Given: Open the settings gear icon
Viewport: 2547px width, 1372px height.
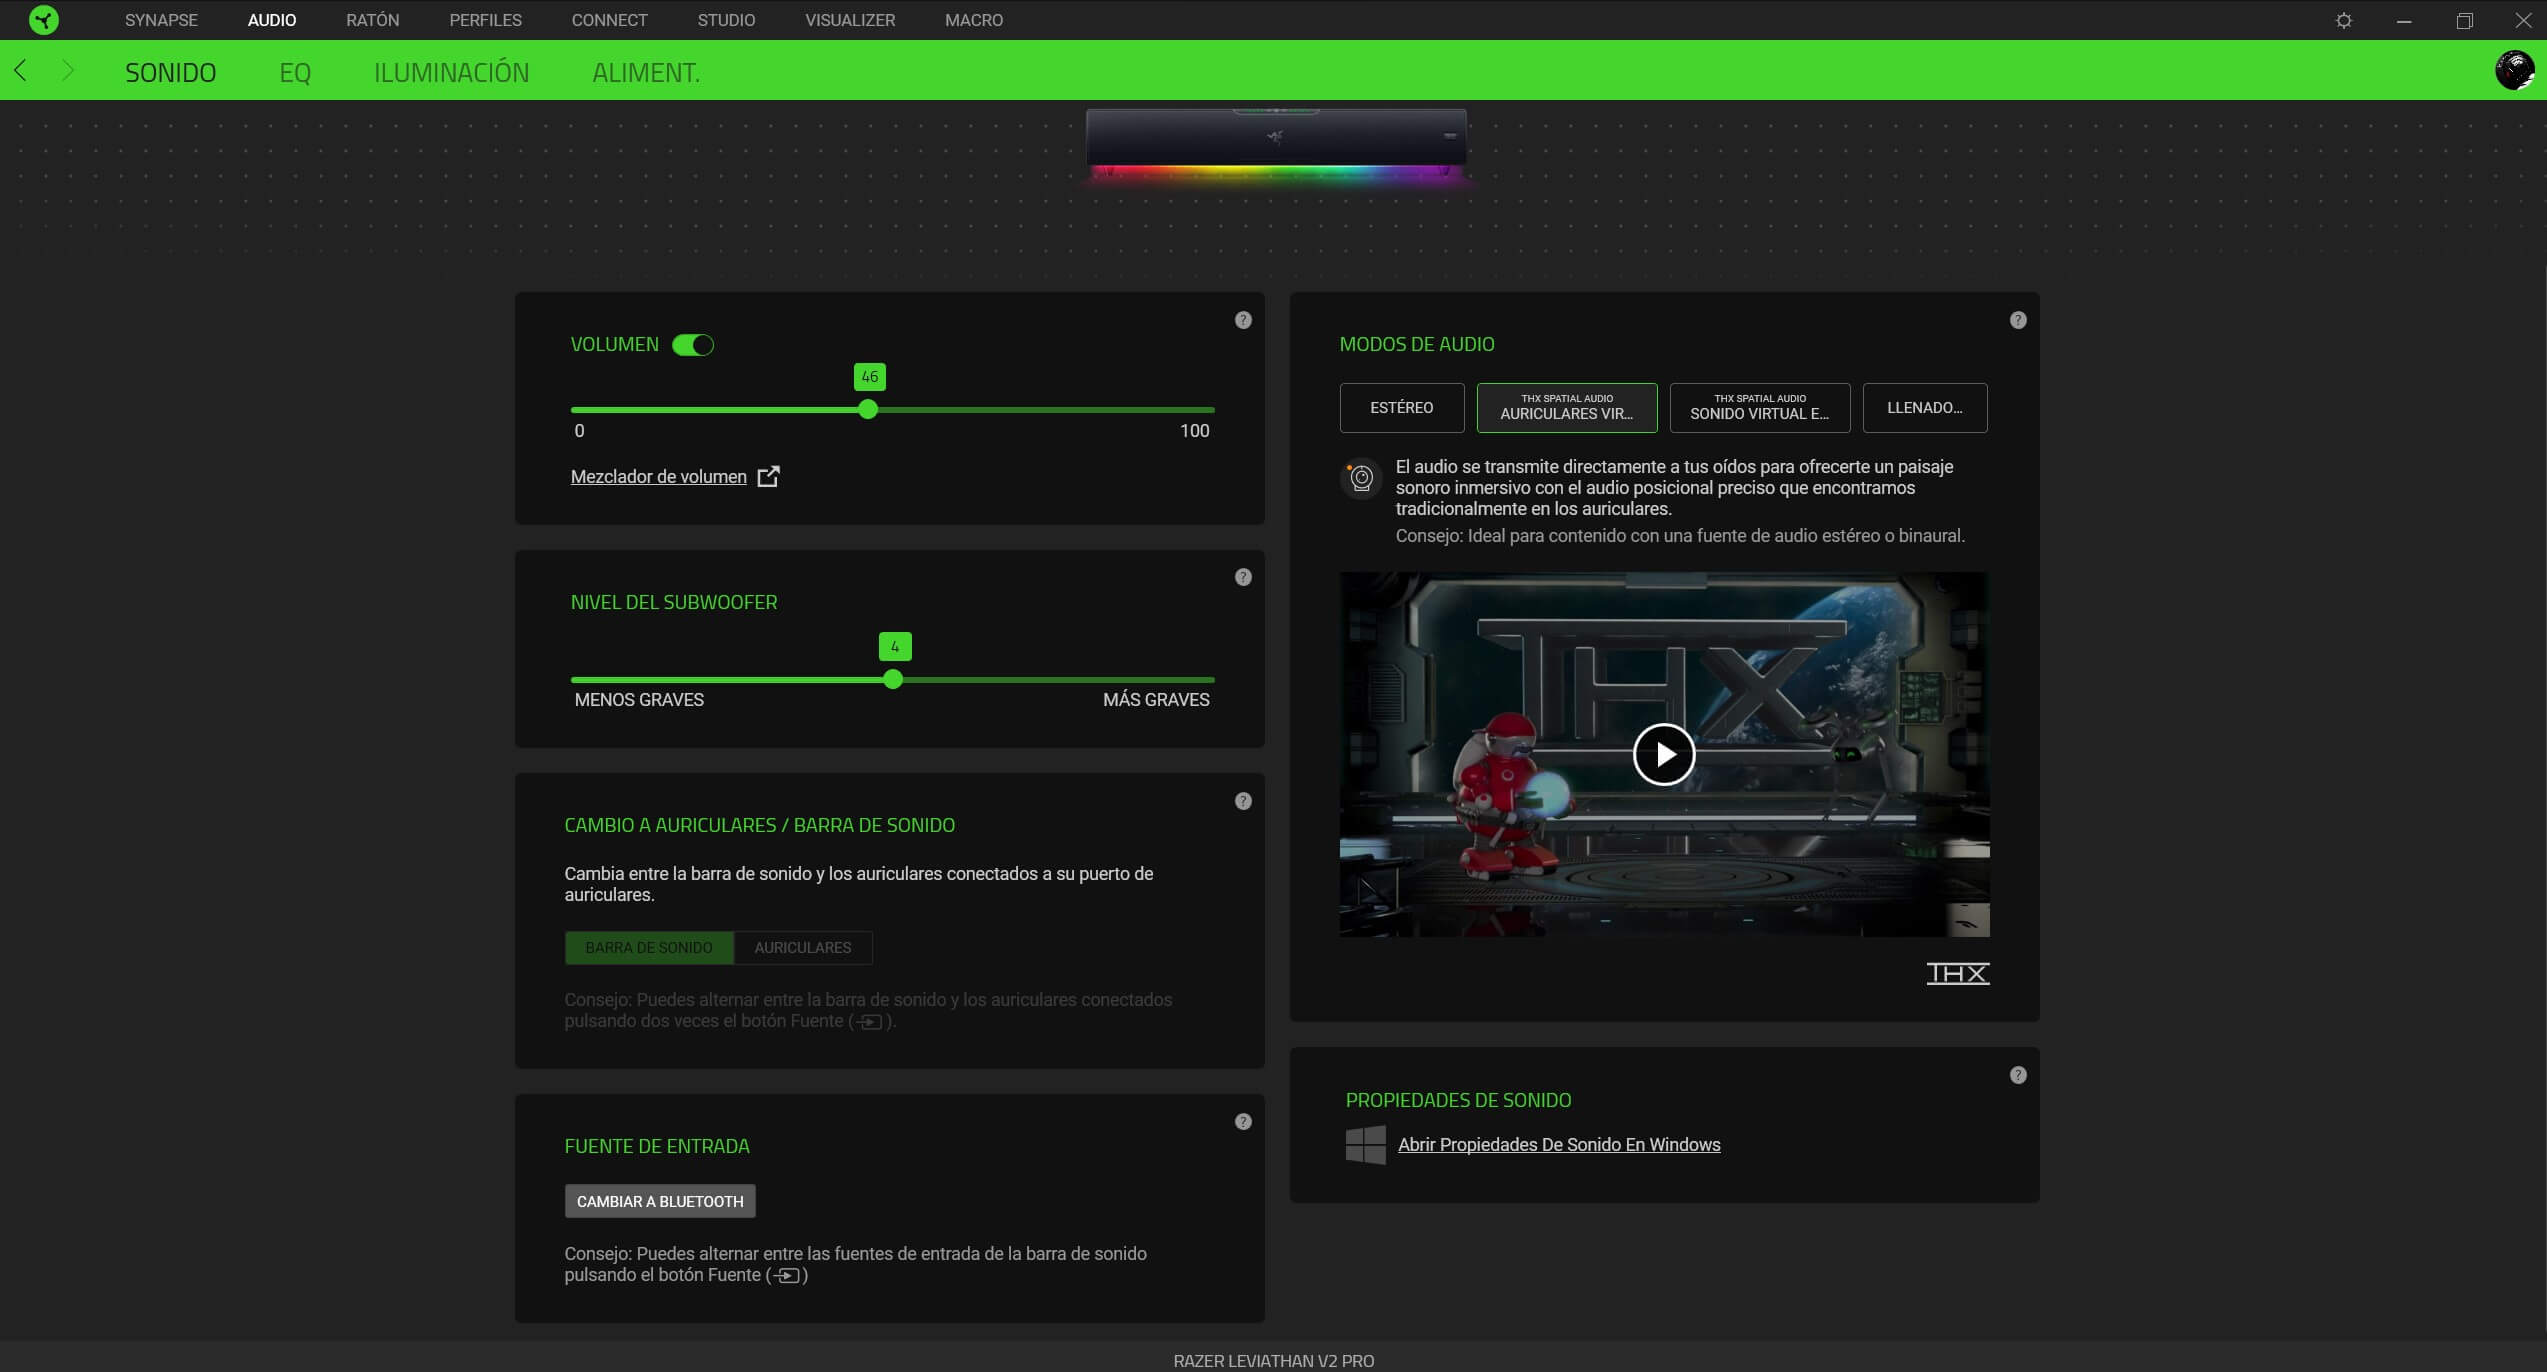Looking at the screenshot, I should click(x=2343, y=20).
